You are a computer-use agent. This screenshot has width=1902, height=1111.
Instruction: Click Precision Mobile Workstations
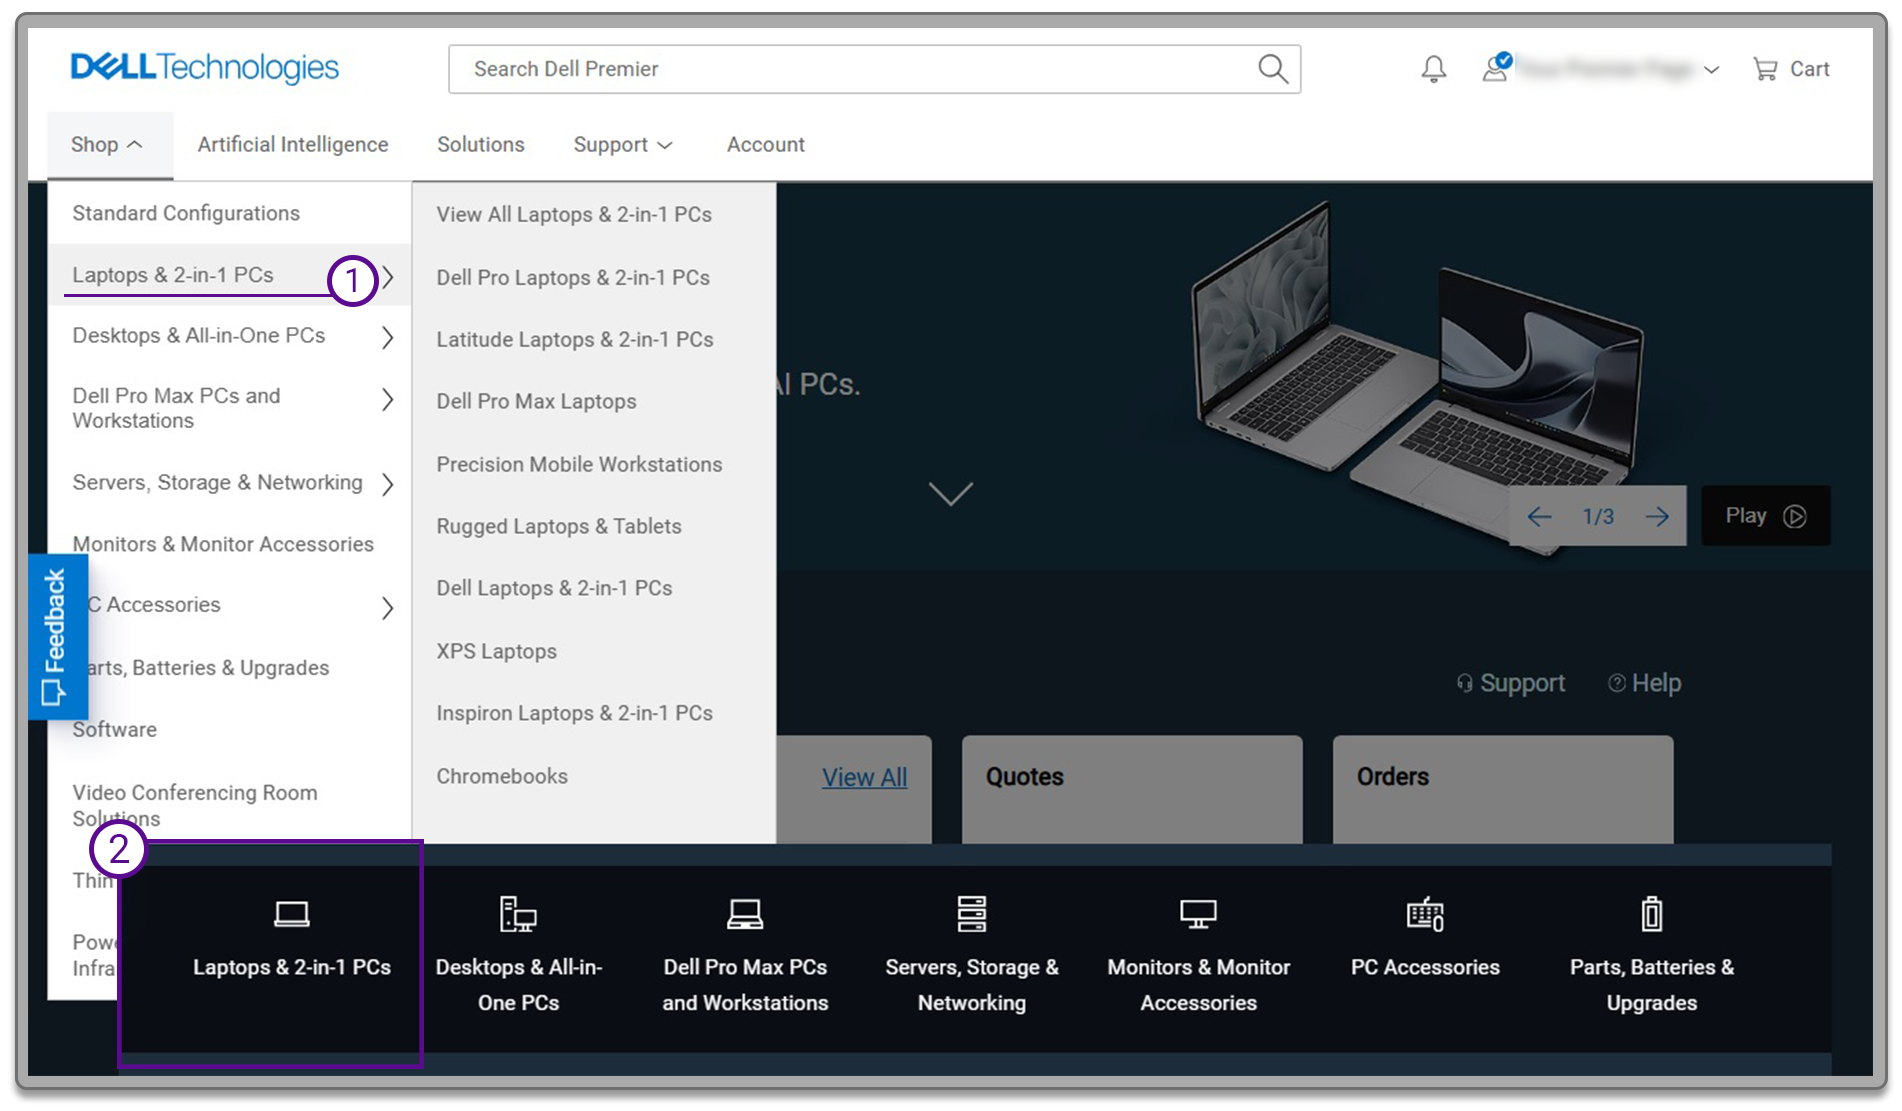pos(579,464)
